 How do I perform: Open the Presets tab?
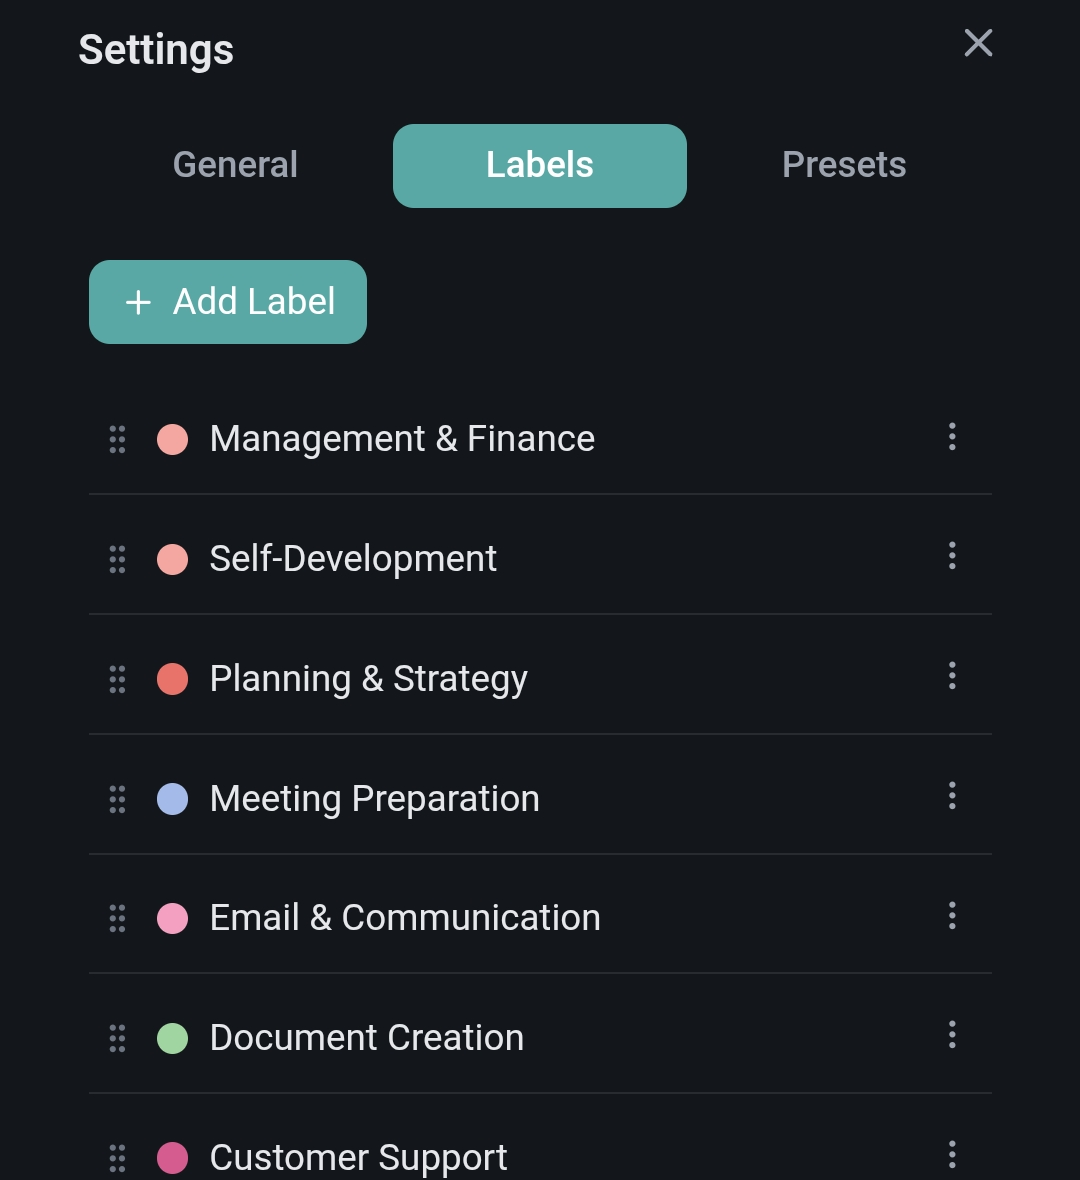pyautogui.click(x=844, y=165)
